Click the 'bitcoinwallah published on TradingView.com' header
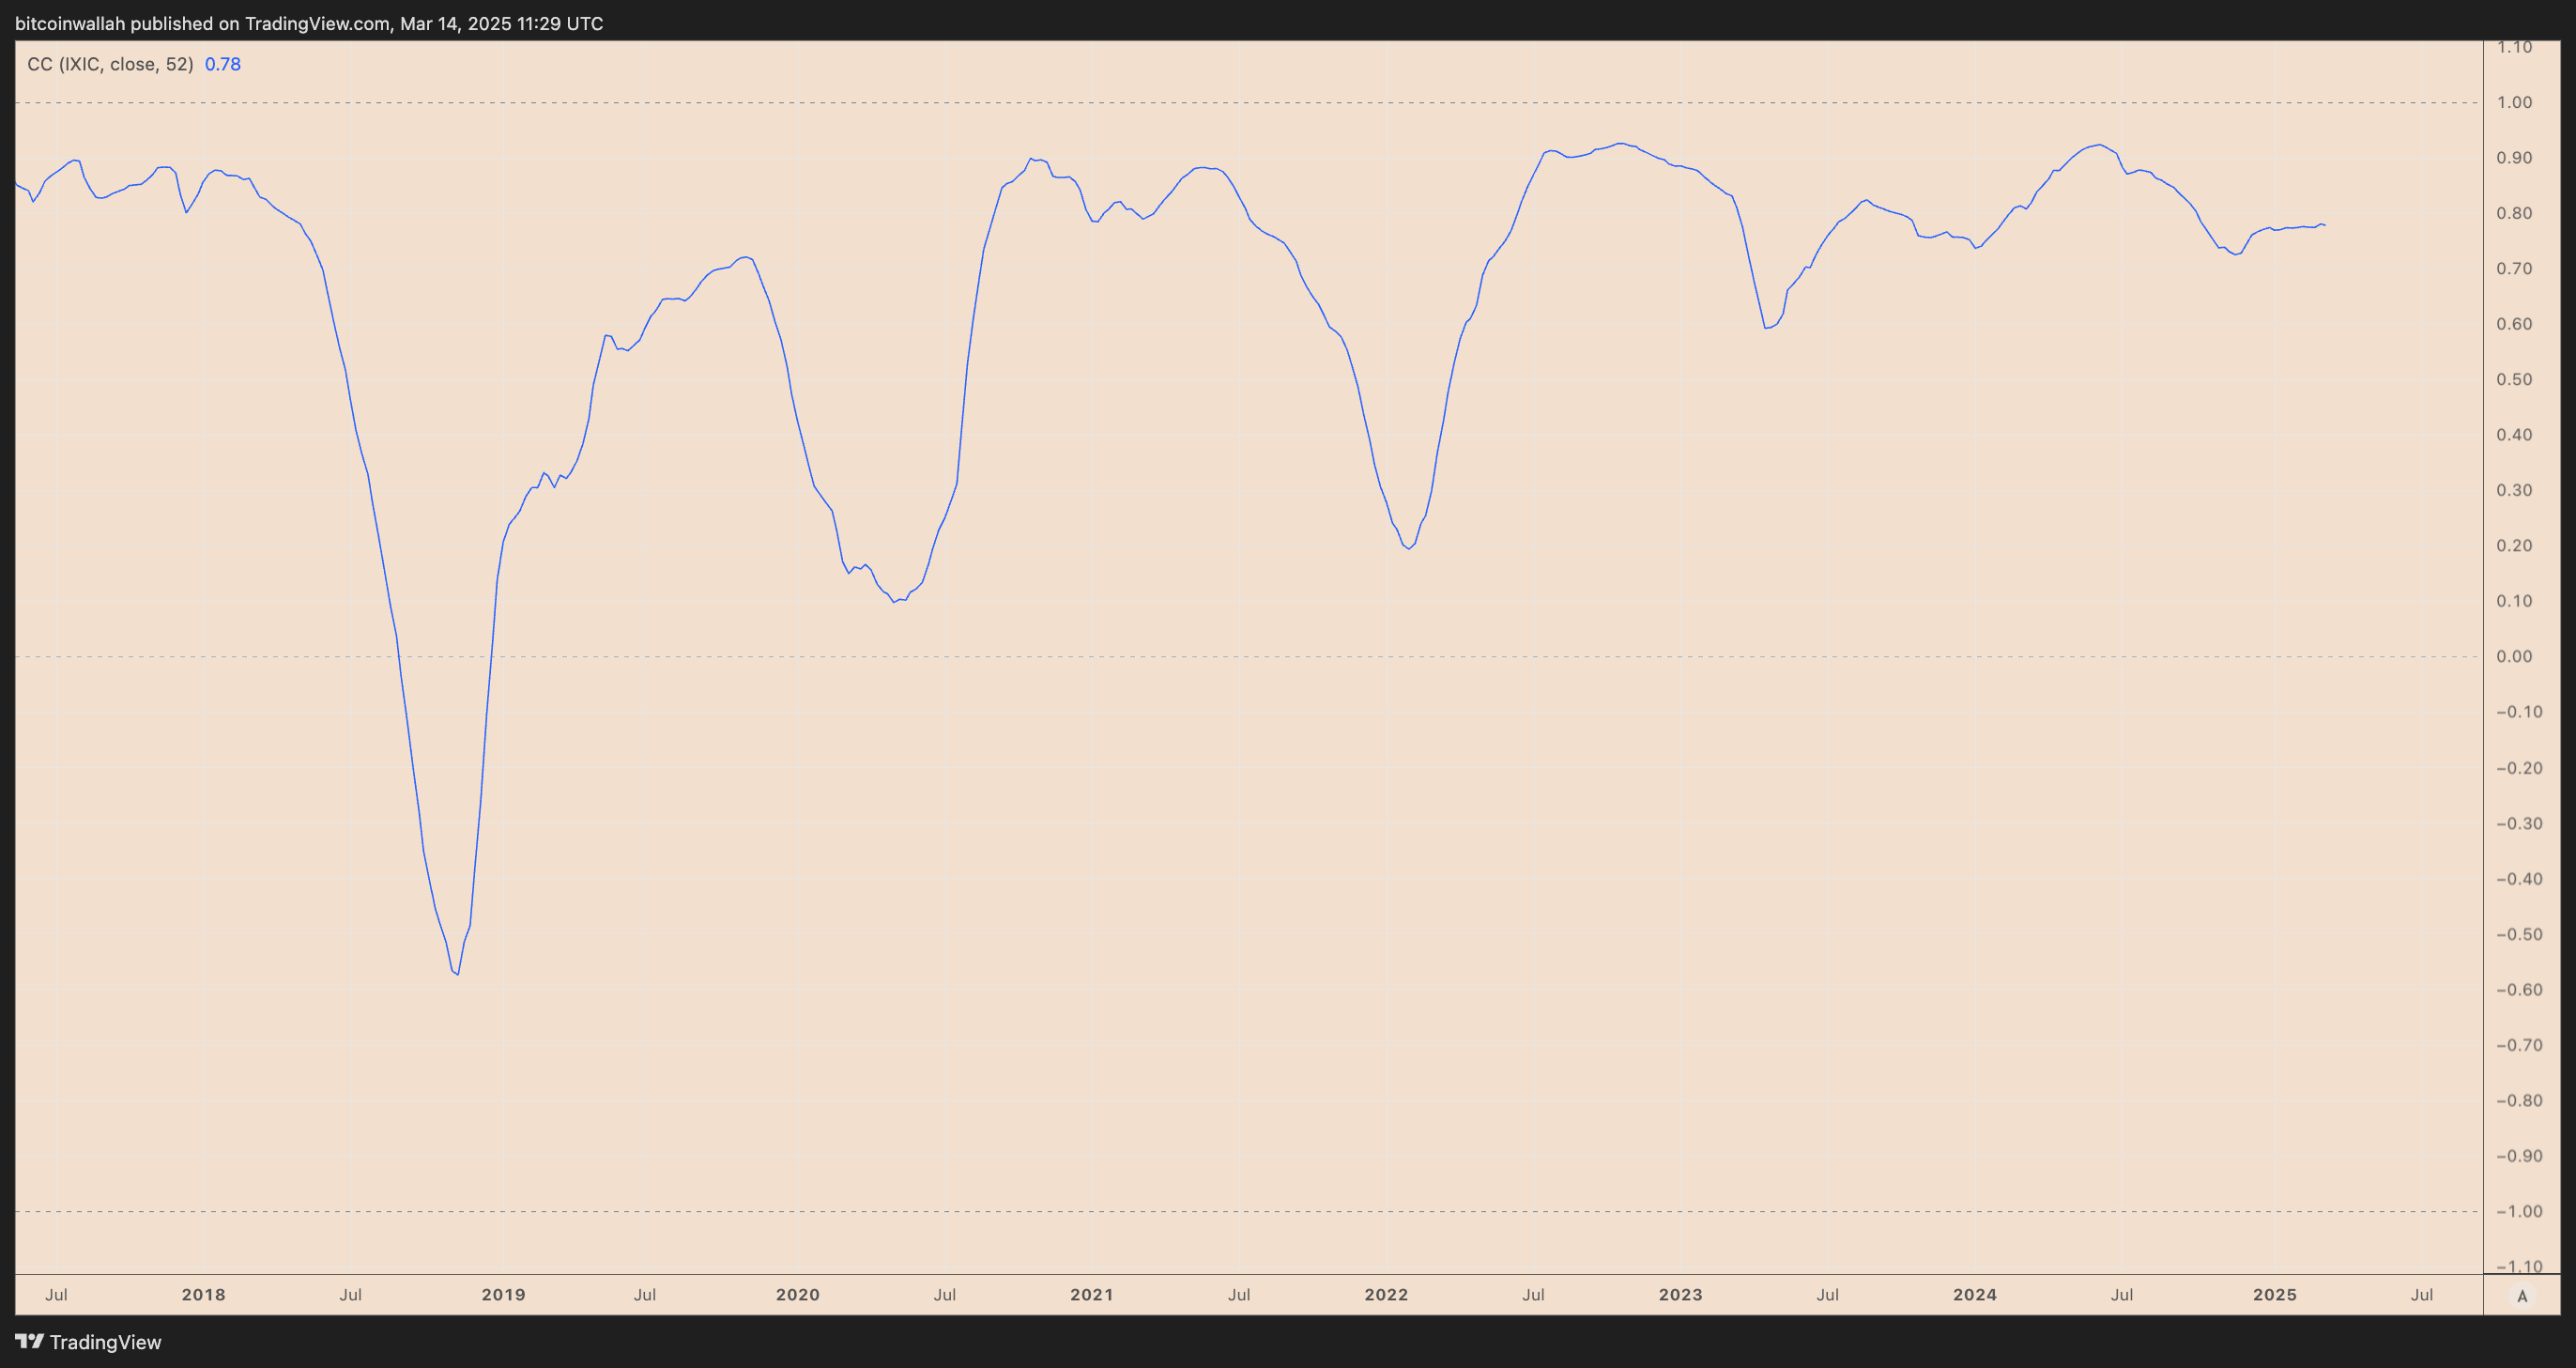The image size is (2576, 1368). pyautogui.click(x=309, y=23)
